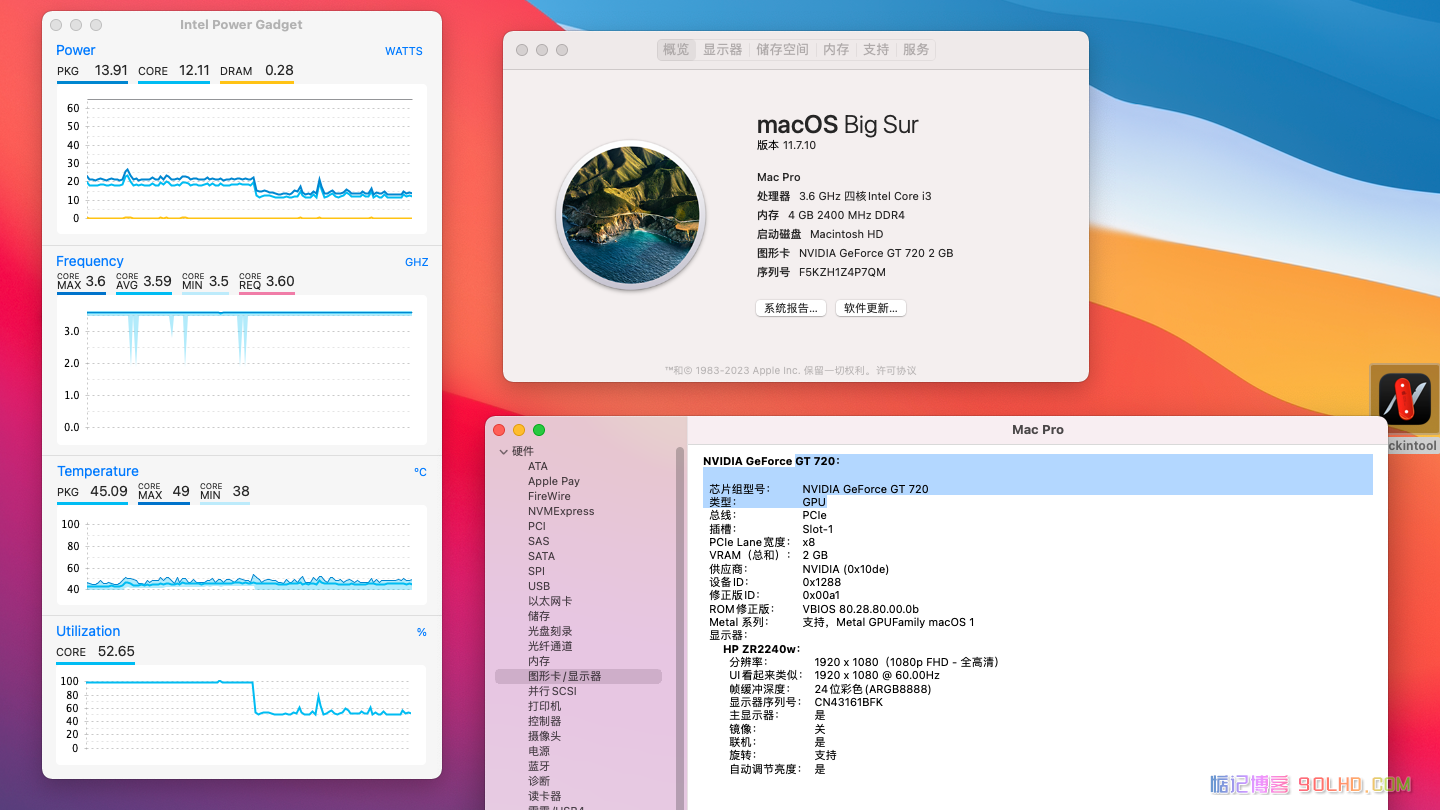
Task: Select FireWire in the sidebar
Action: pyautogui.click(x=549, y=496)
